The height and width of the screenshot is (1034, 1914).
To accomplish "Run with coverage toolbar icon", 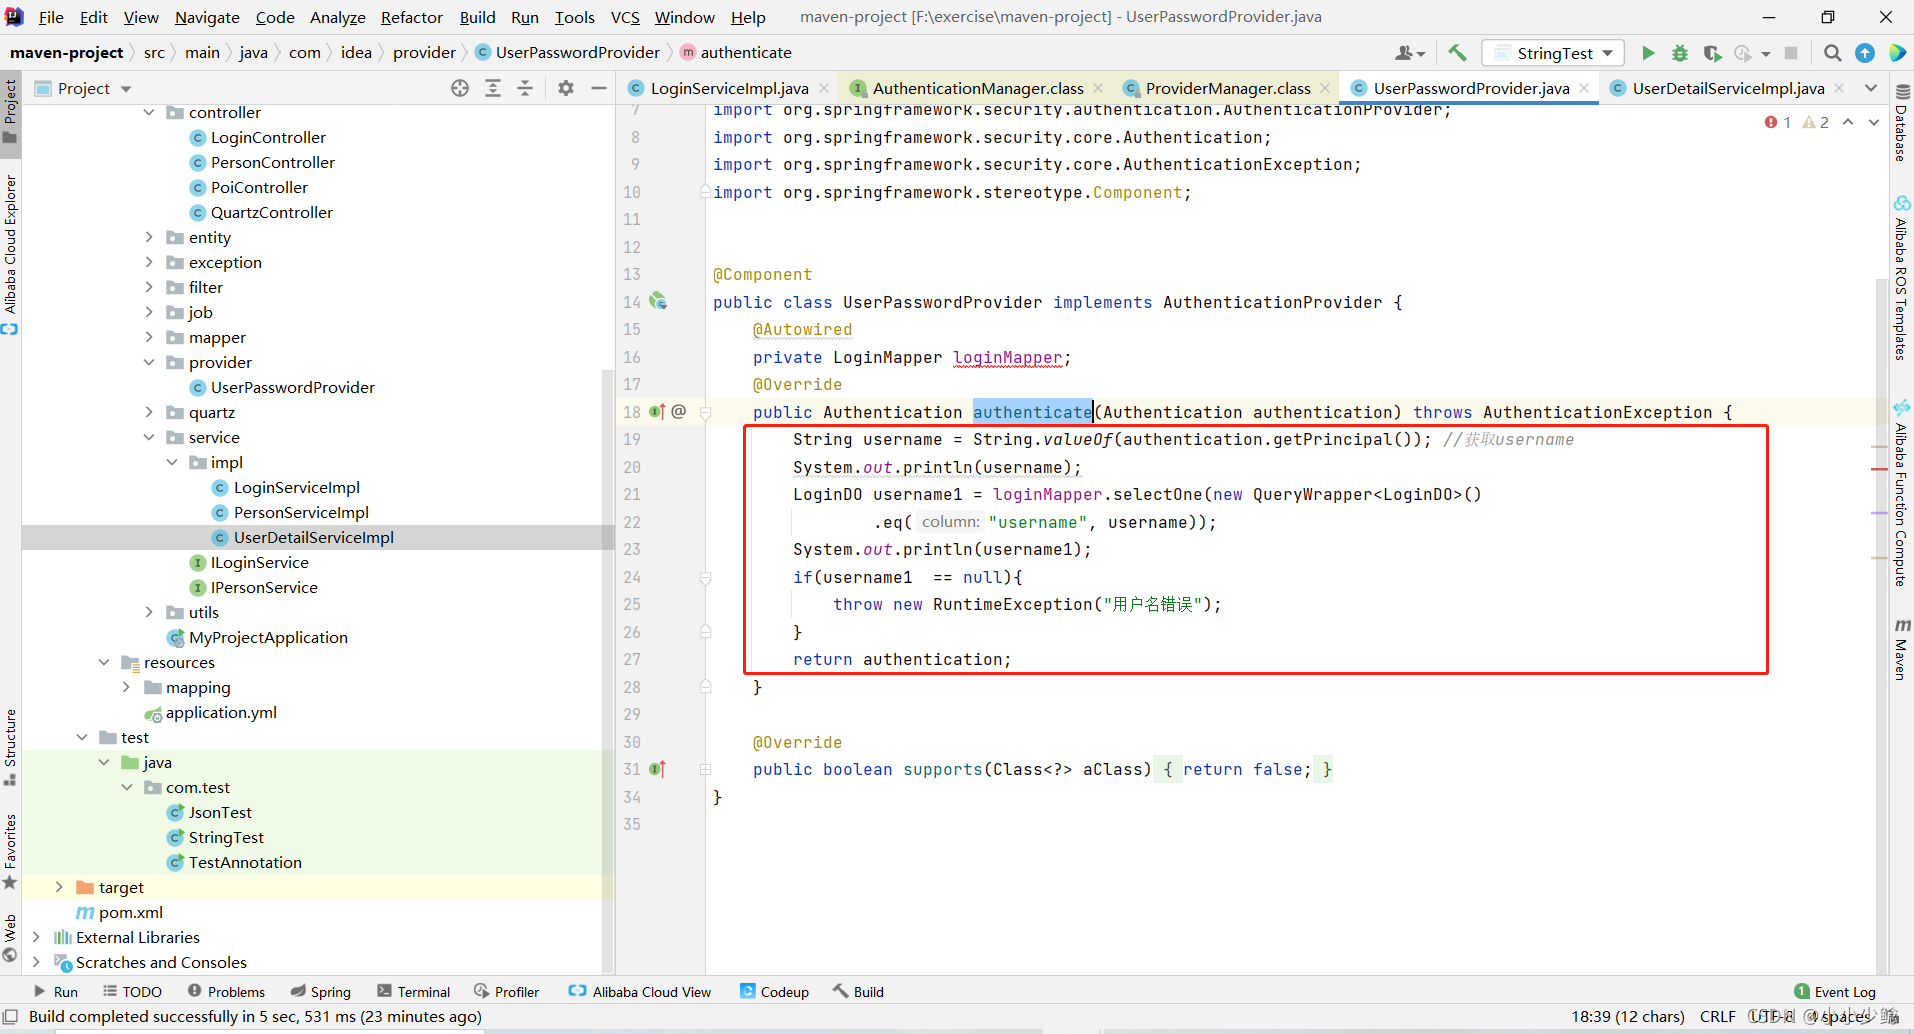I will point(1712,53).
